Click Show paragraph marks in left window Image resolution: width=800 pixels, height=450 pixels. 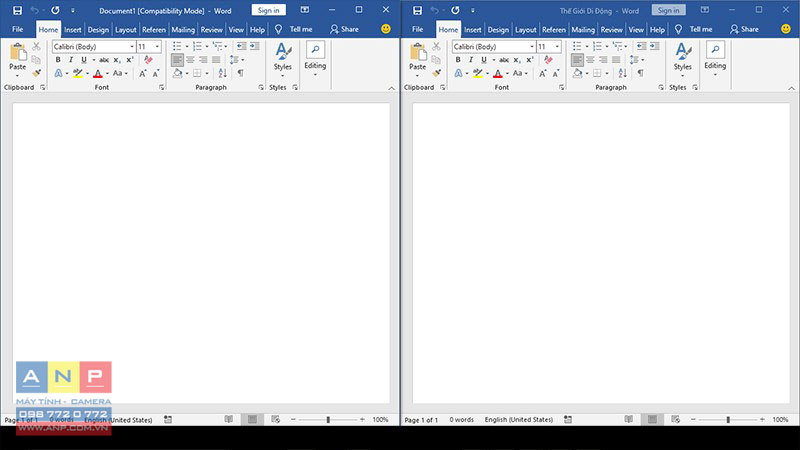point(240,73)
